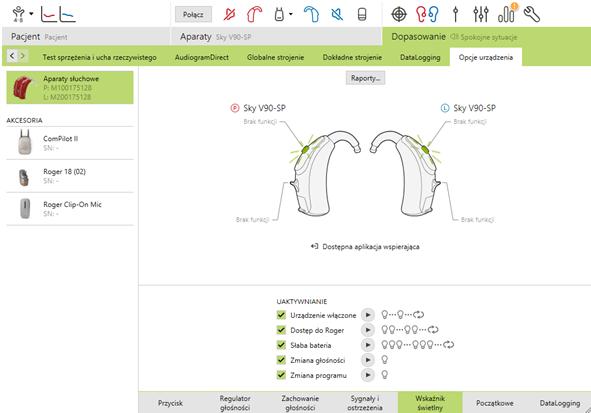Open Dostępna aplikacja wspierająca link
The image size is (591, 413).
point(365,247)
